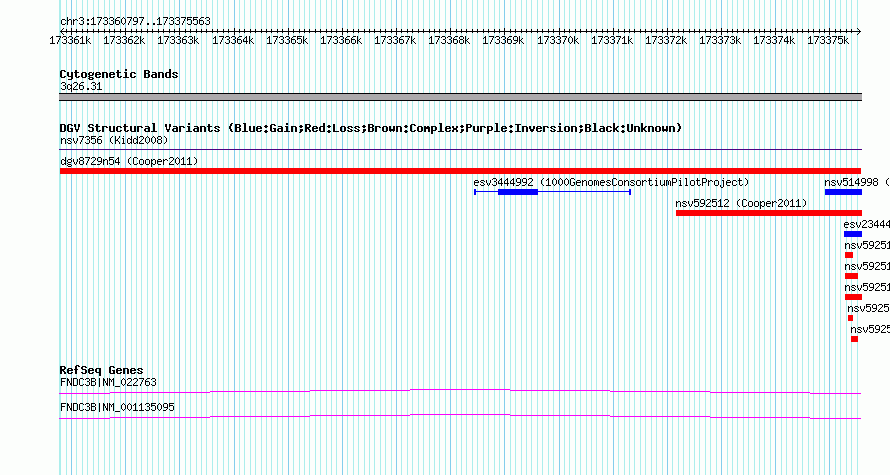Pick the 173370k mark on the ruler
Image resolution: width=890 pixels, height=475 pixels.
558,41
